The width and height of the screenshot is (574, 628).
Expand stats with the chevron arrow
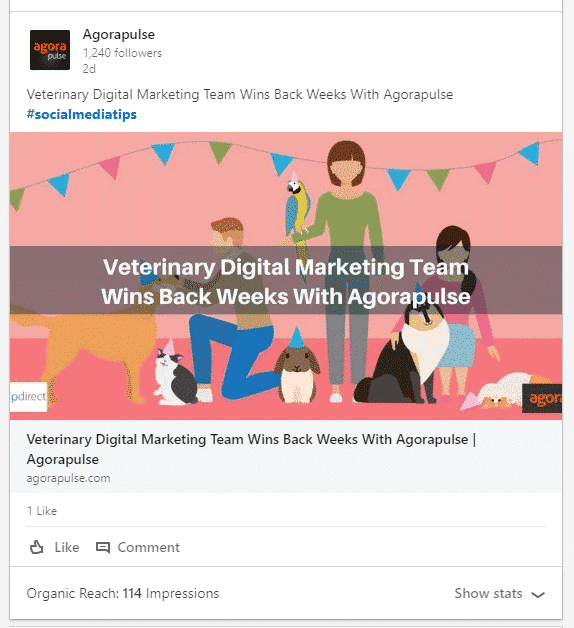(x=538, y=594)
